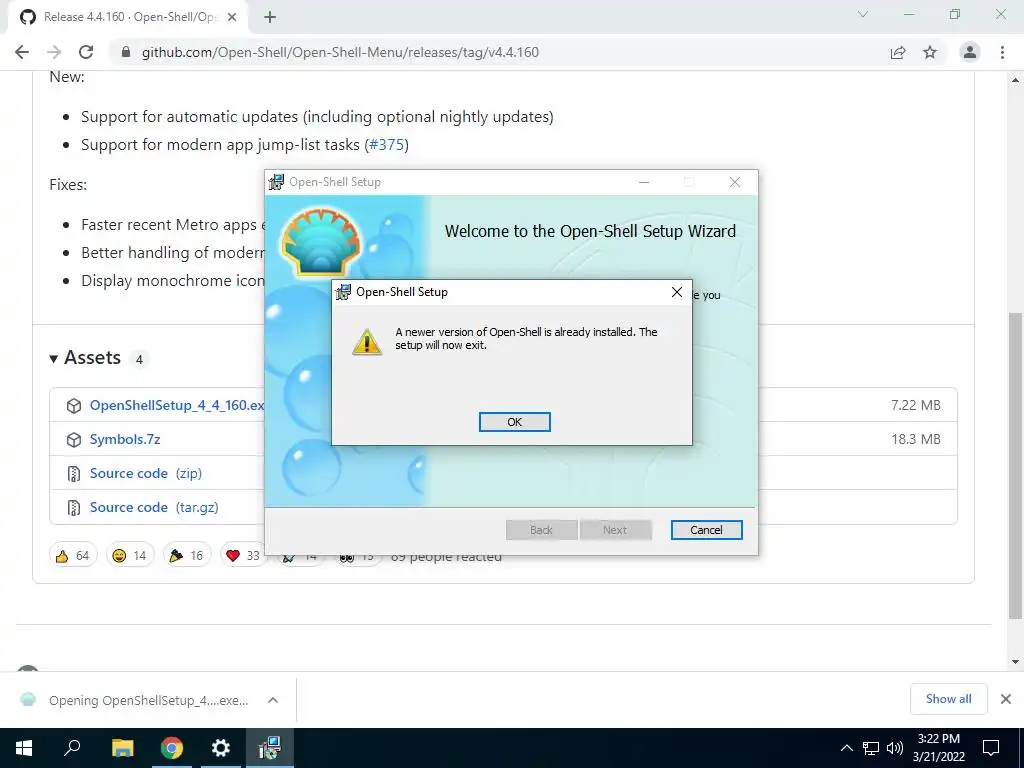The width and height of the screenshot is (1024, 768).
Task: Click OK in the newer version warning dialog
Action: pos(515,422)
